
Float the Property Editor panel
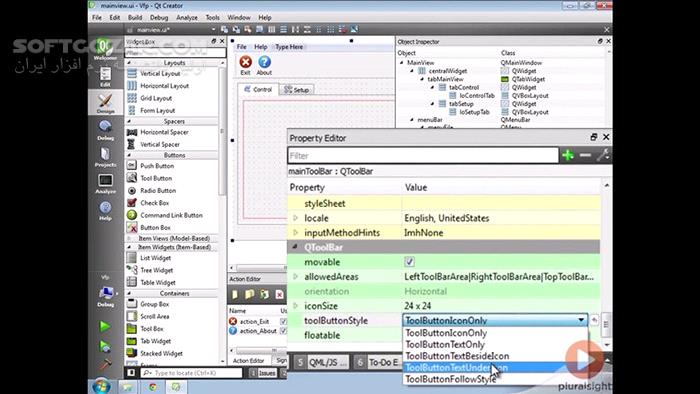pyautogui.click(x=593, y=137)
